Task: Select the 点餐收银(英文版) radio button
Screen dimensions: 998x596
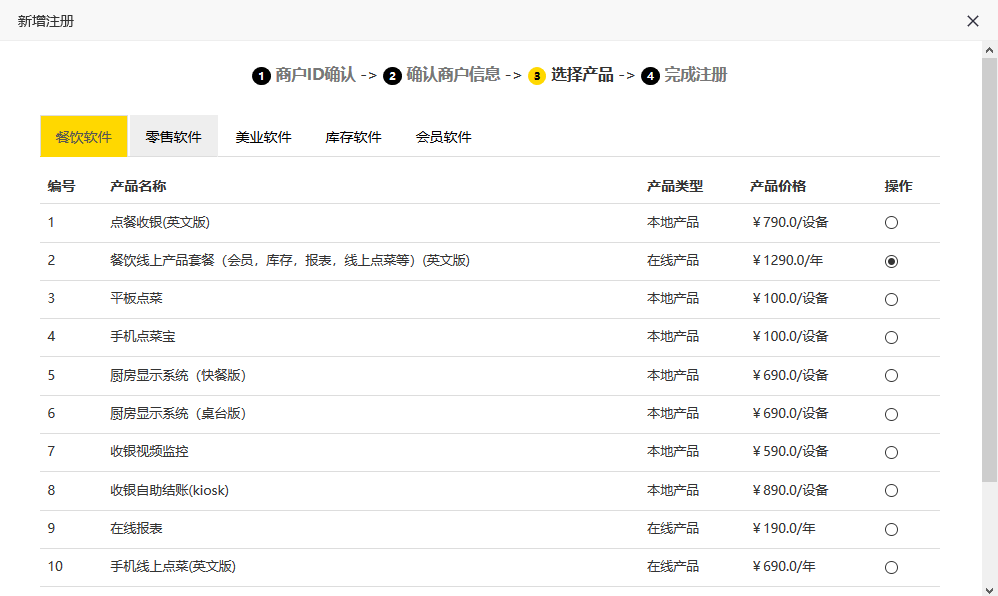Action: click(x=891, y=223)
